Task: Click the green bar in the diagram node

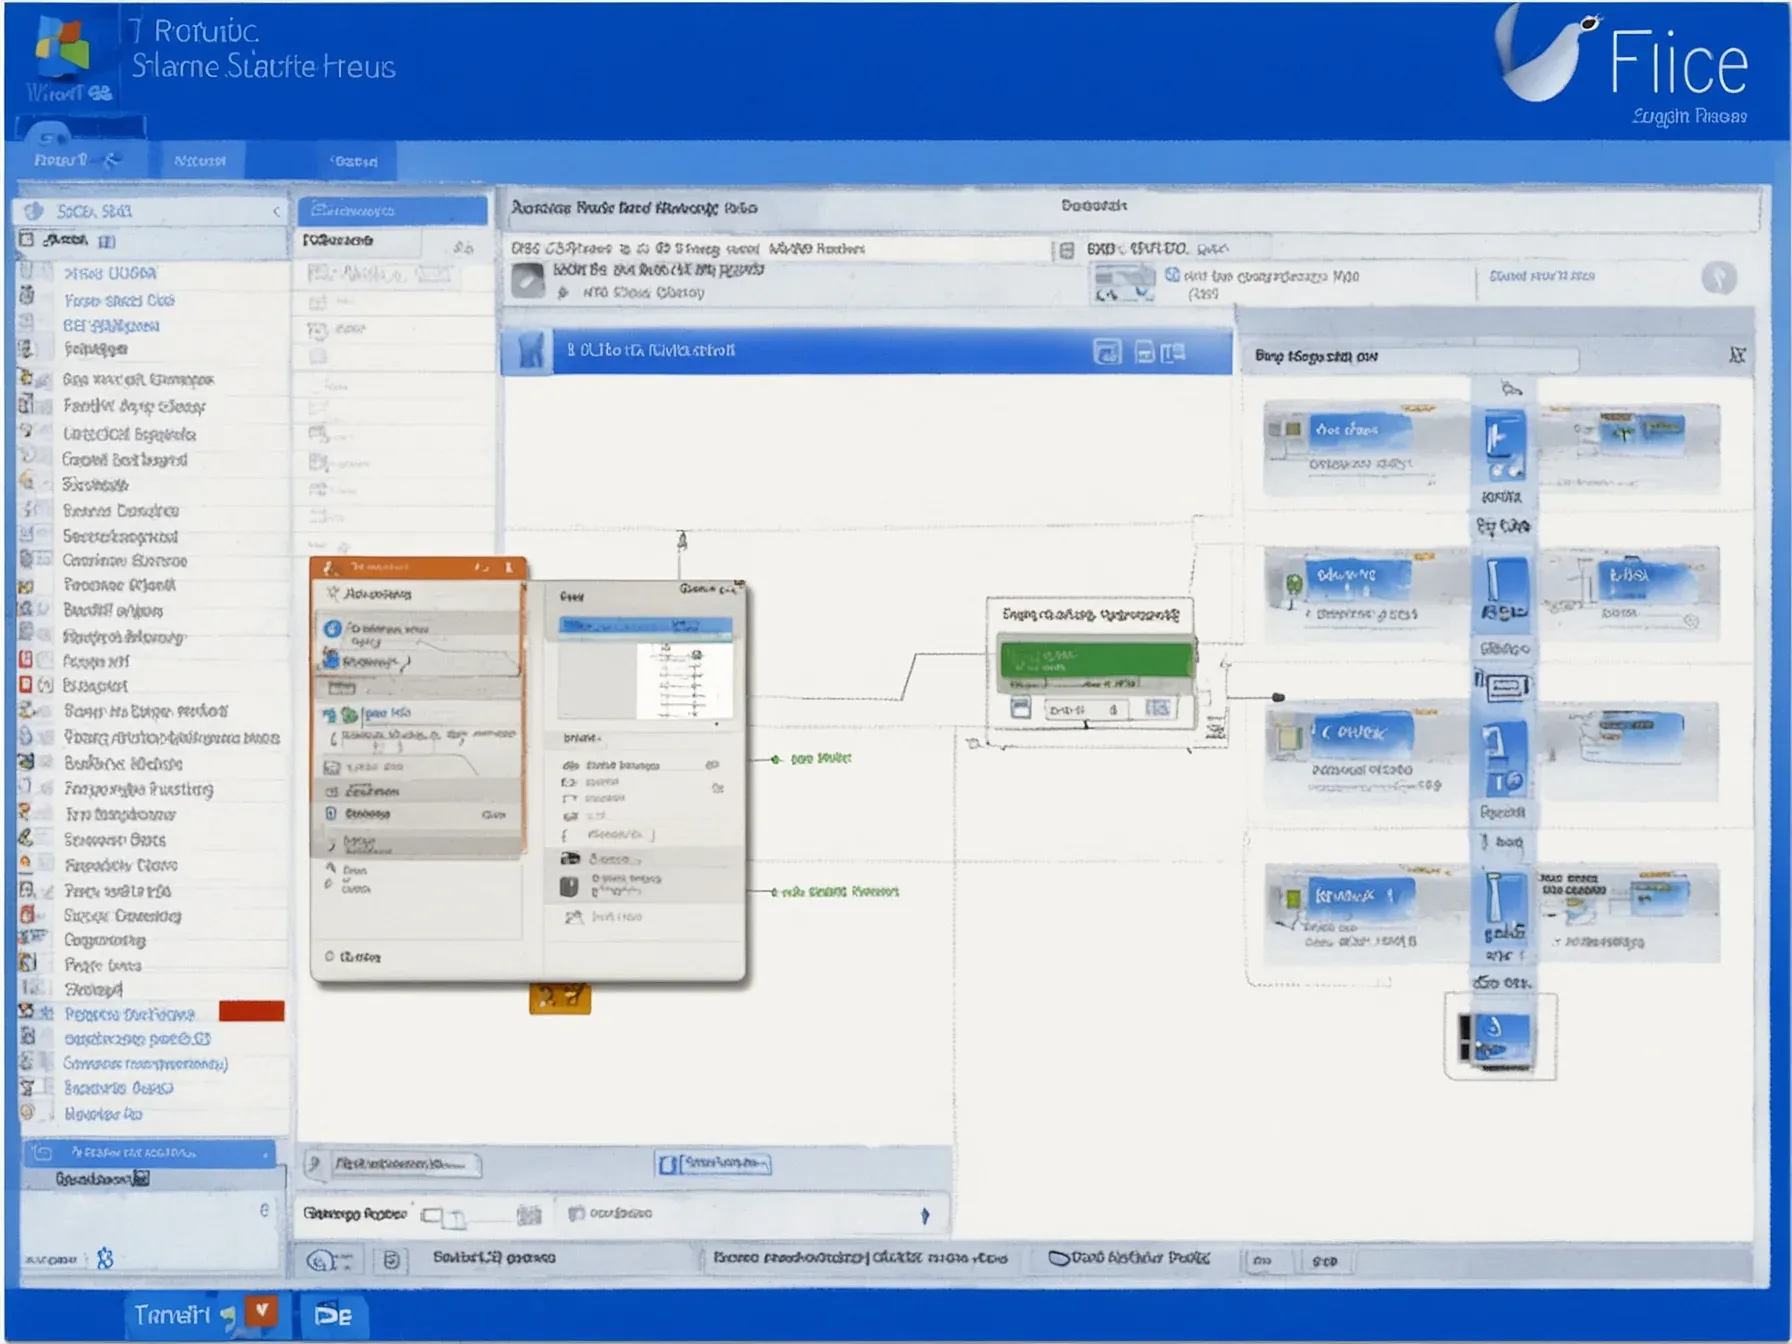Action: pos(1095,660)
